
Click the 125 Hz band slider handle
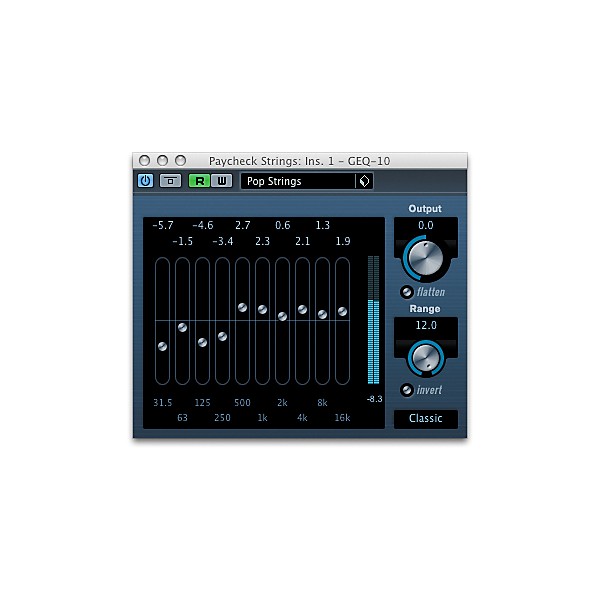[202, 342]
